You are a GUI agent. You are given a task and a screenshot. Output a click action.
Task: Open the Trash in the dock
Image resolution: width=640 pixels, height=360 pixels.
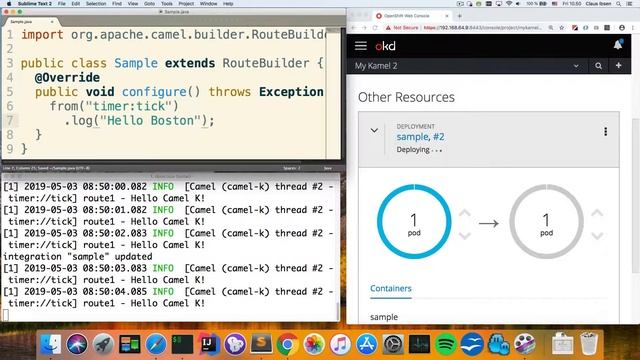pos(589,344)
